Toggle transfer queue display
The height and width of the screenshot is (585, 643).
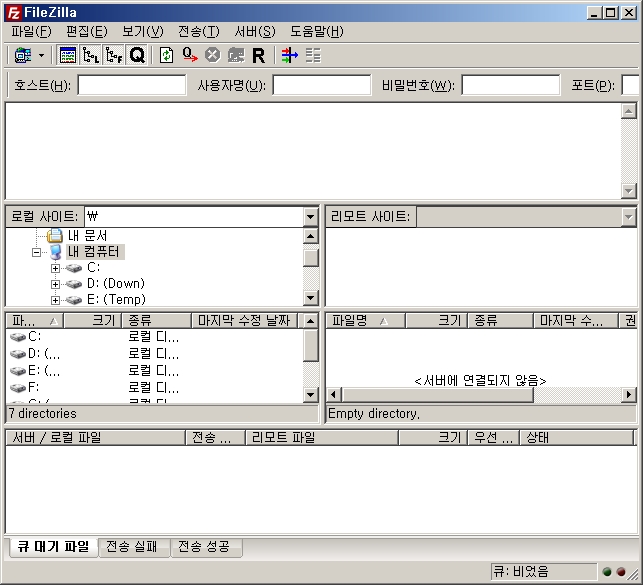pos(137,55)
